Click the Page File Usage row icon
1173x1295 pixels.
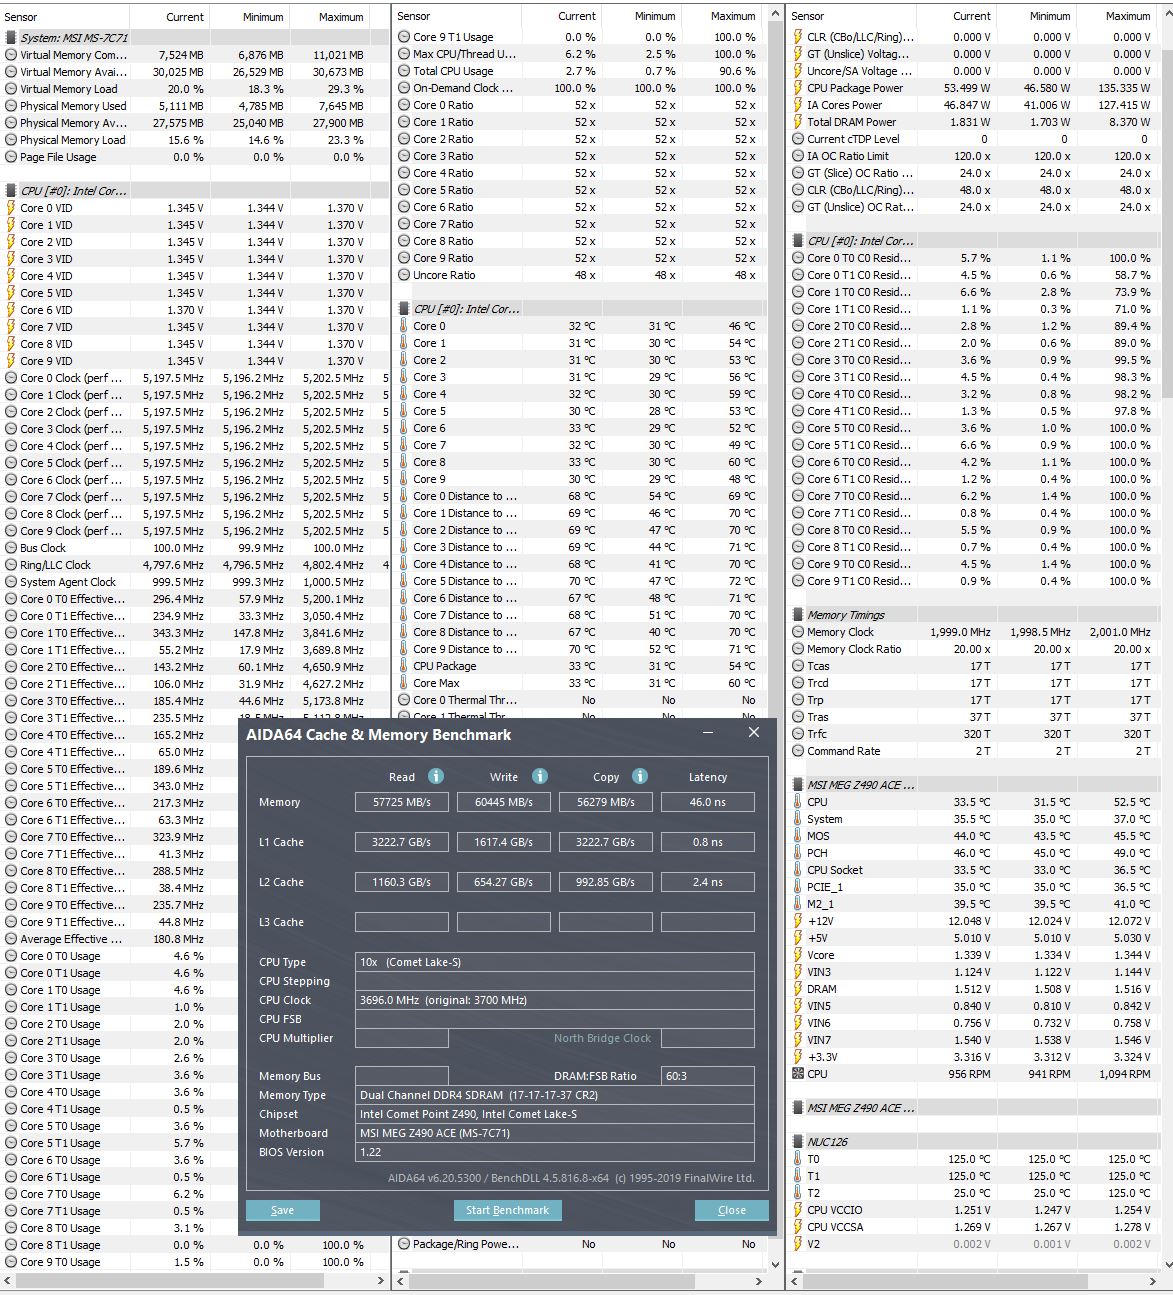(11, 157)
